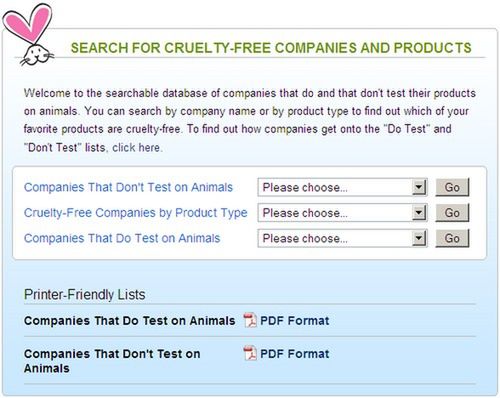Click the Printer-Friendly Lists heading
The width and height of the screenshot is (500, 398).
click(85, 295)
